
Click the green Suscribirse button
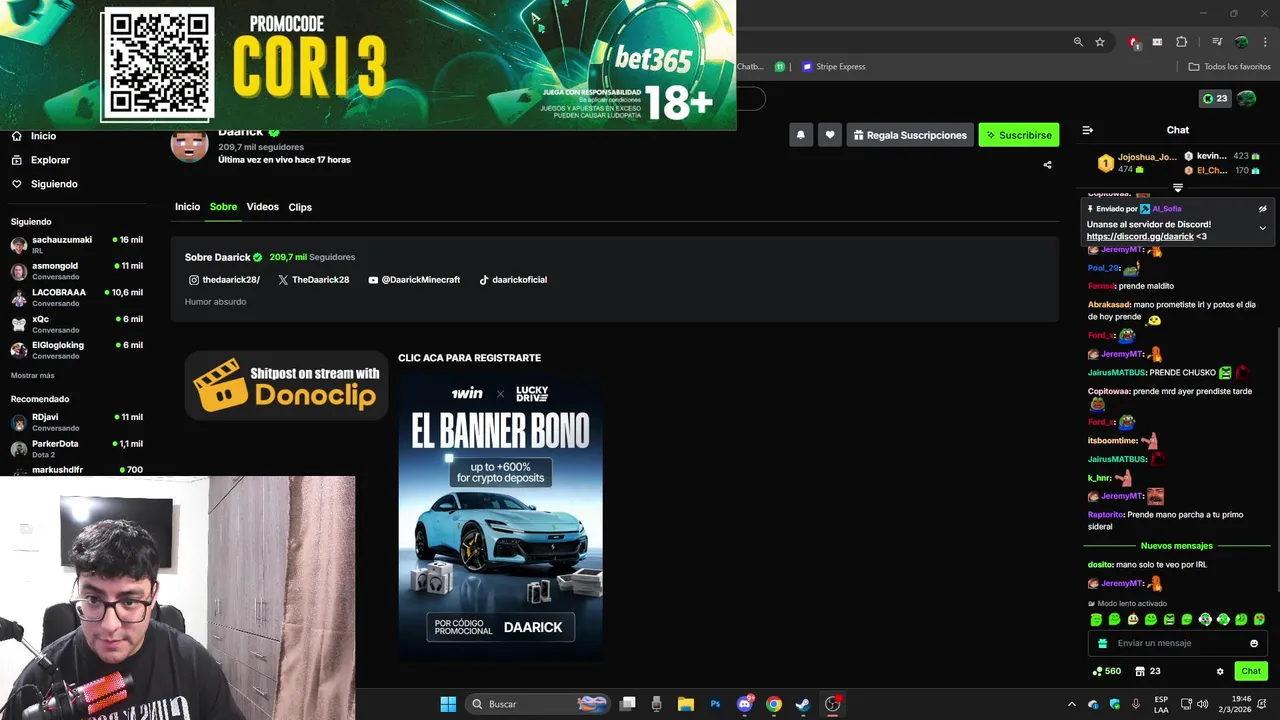click(1018, 135)
